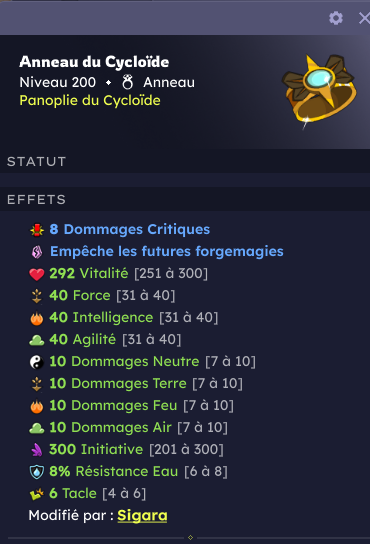Click the Tacle stat icon
The image size is (370, 544).
point(37,494)
